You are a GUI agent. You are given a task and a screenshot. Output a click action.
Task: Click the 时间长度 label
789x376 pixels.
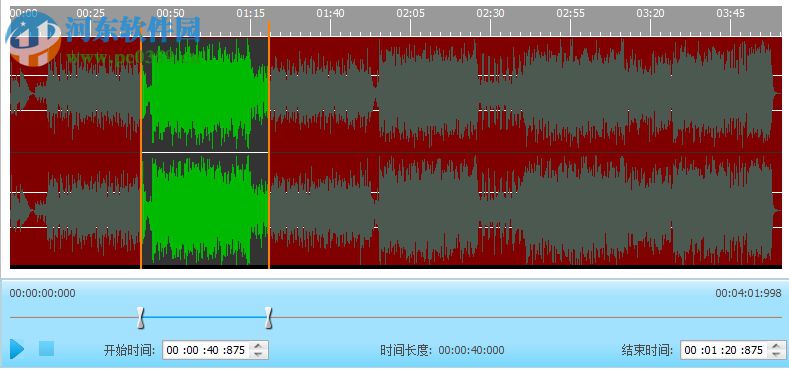pos(406,350)
